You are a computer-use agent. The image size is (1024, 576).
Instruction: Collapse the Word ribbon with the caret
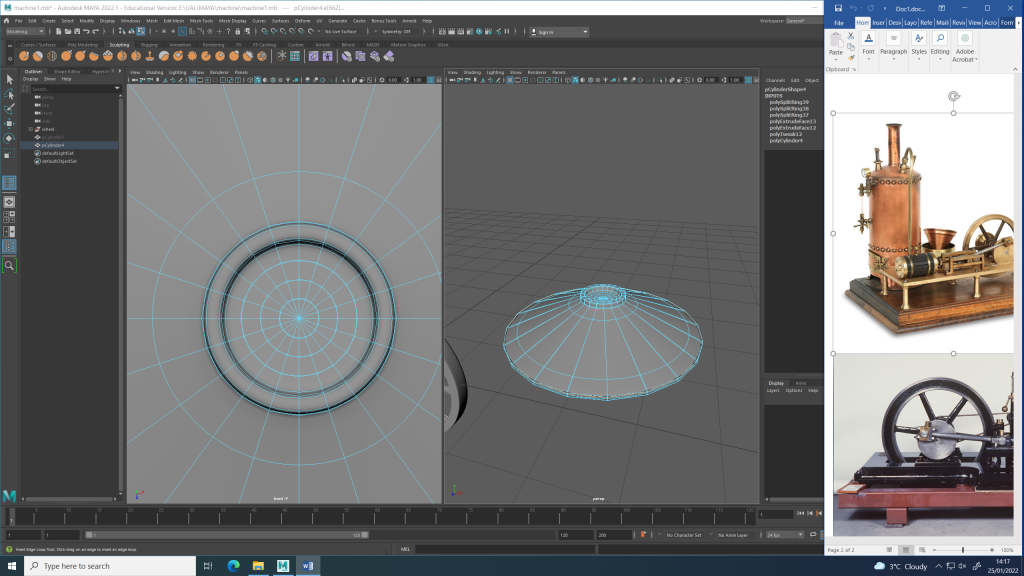tap(1015, 69)
